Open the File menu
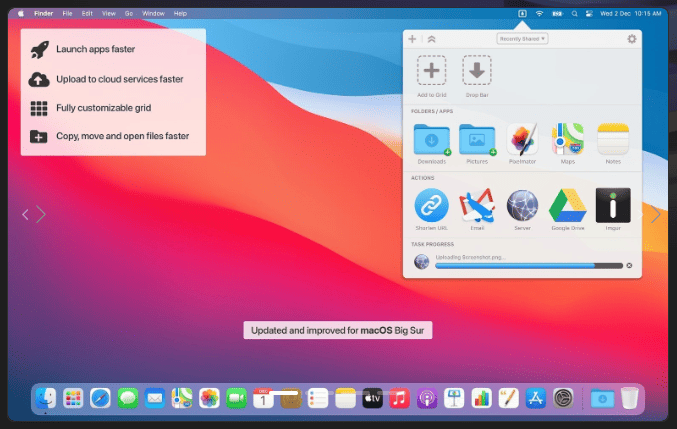677x429 pixels. pos(67,13)
